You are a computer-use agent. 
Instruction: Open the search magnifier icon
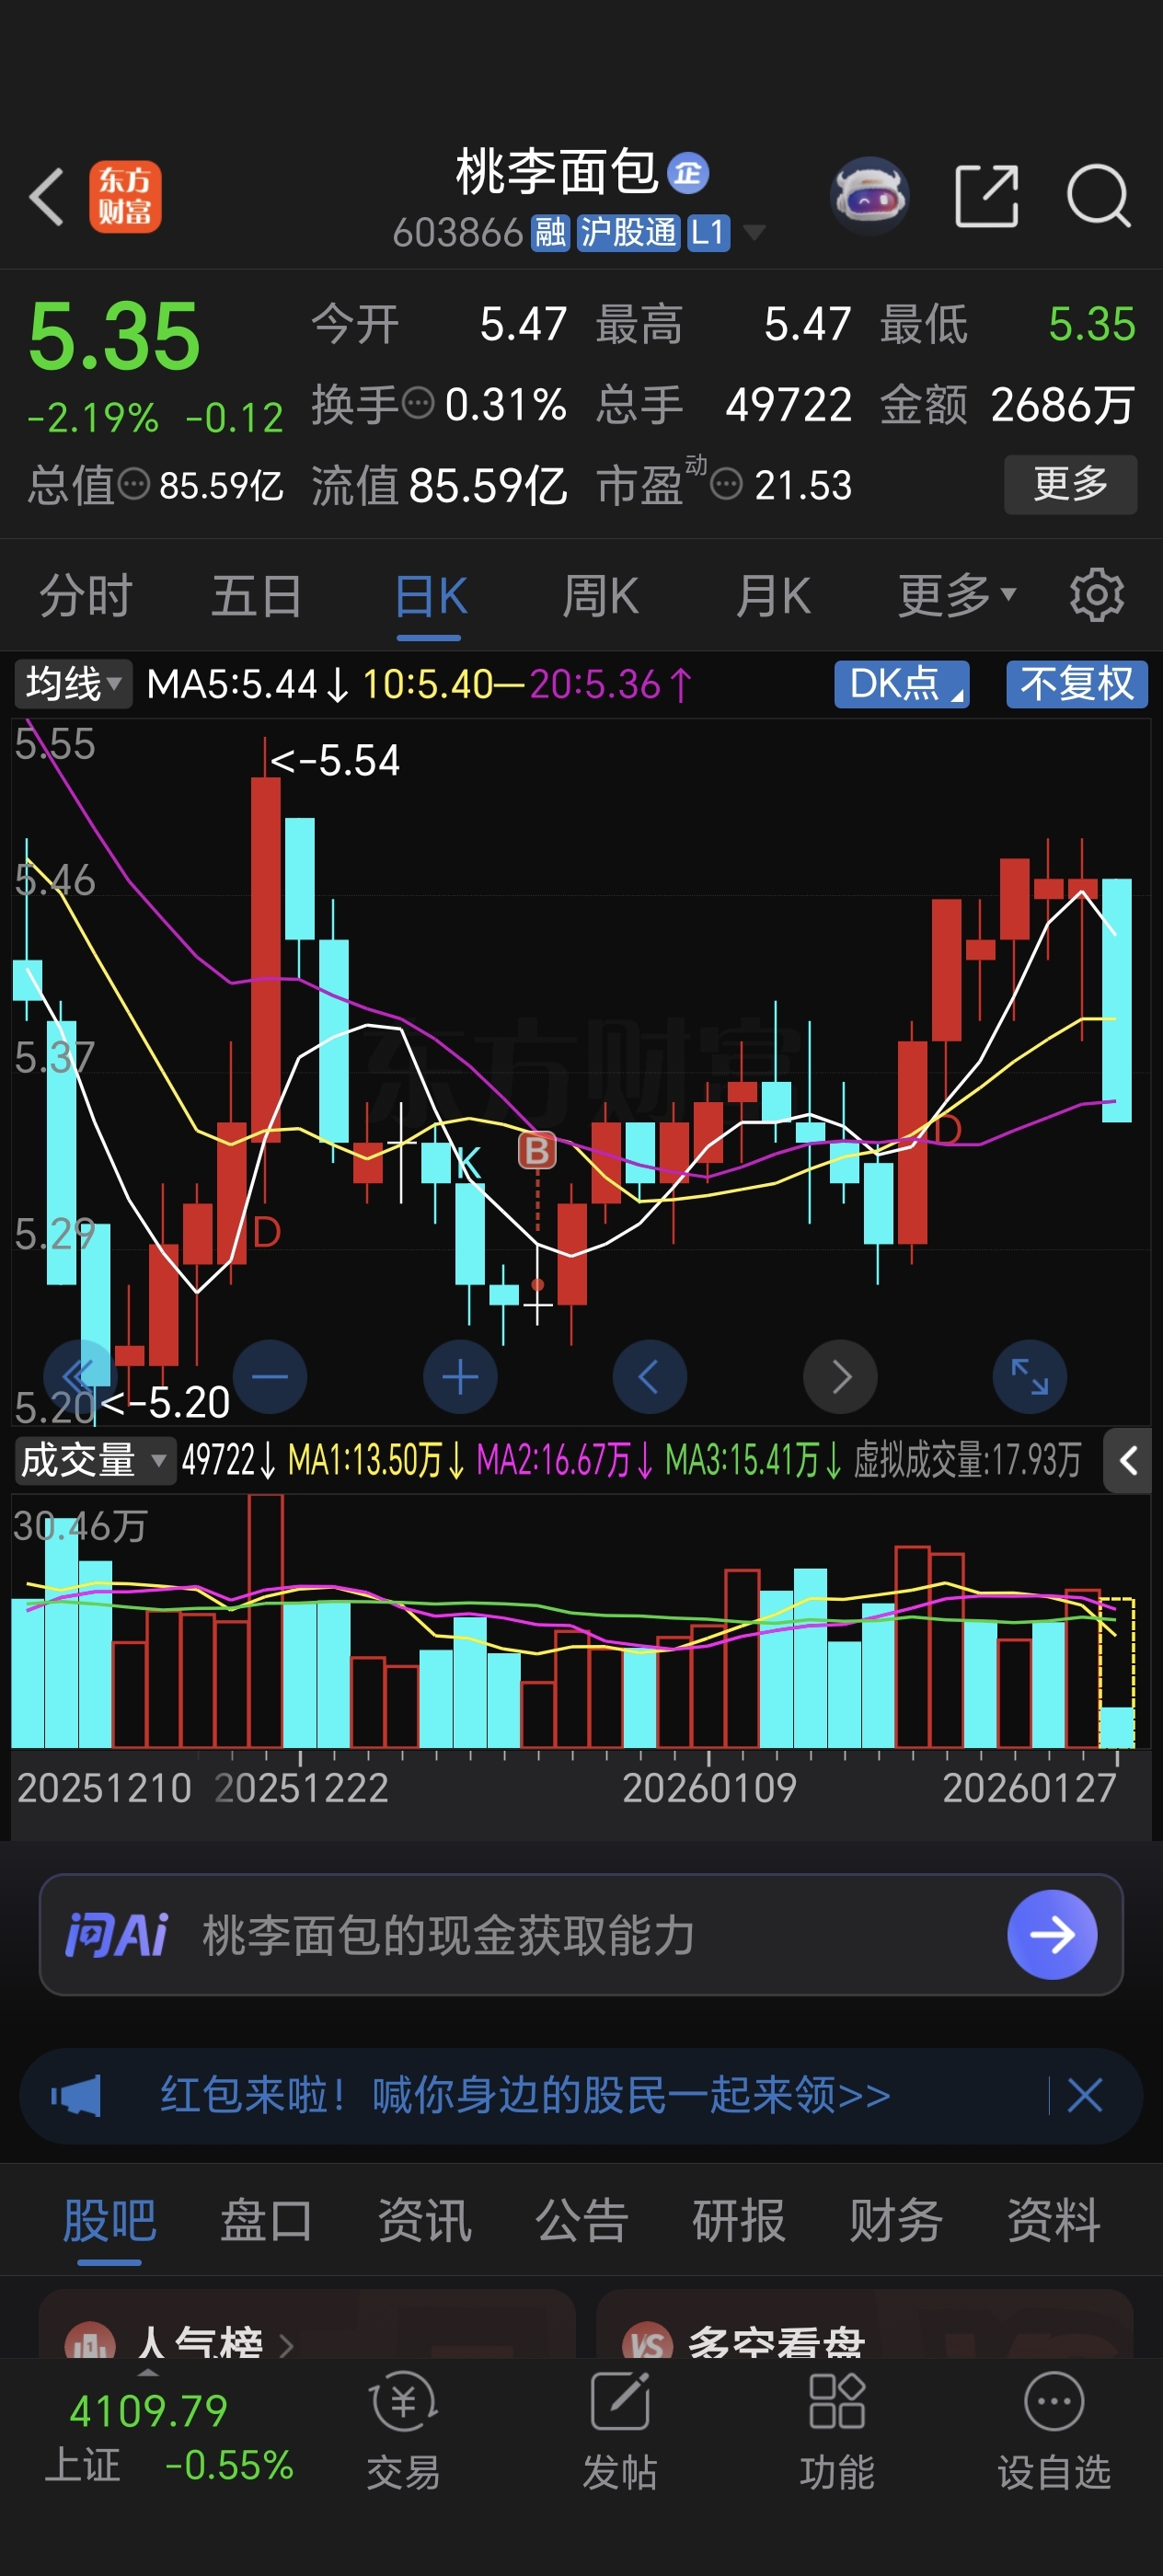point(1099,196)
